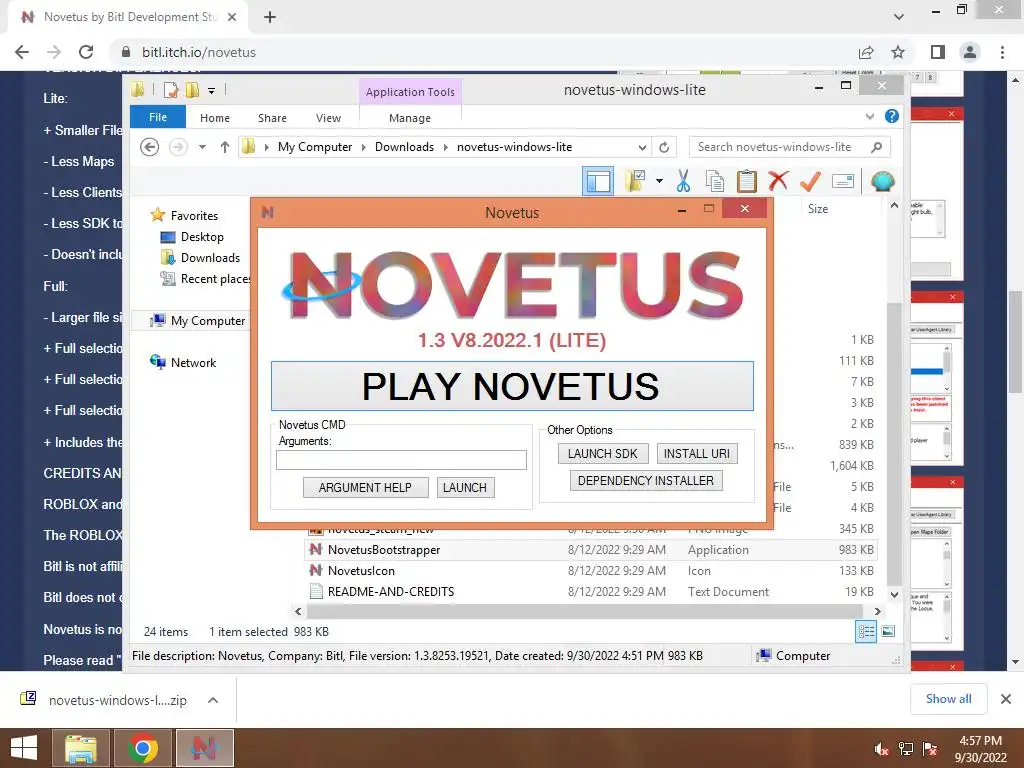This screenshot has height=768, width=1024.
Task: Open Explorer help question mark icon
Action: pos(891,116)
